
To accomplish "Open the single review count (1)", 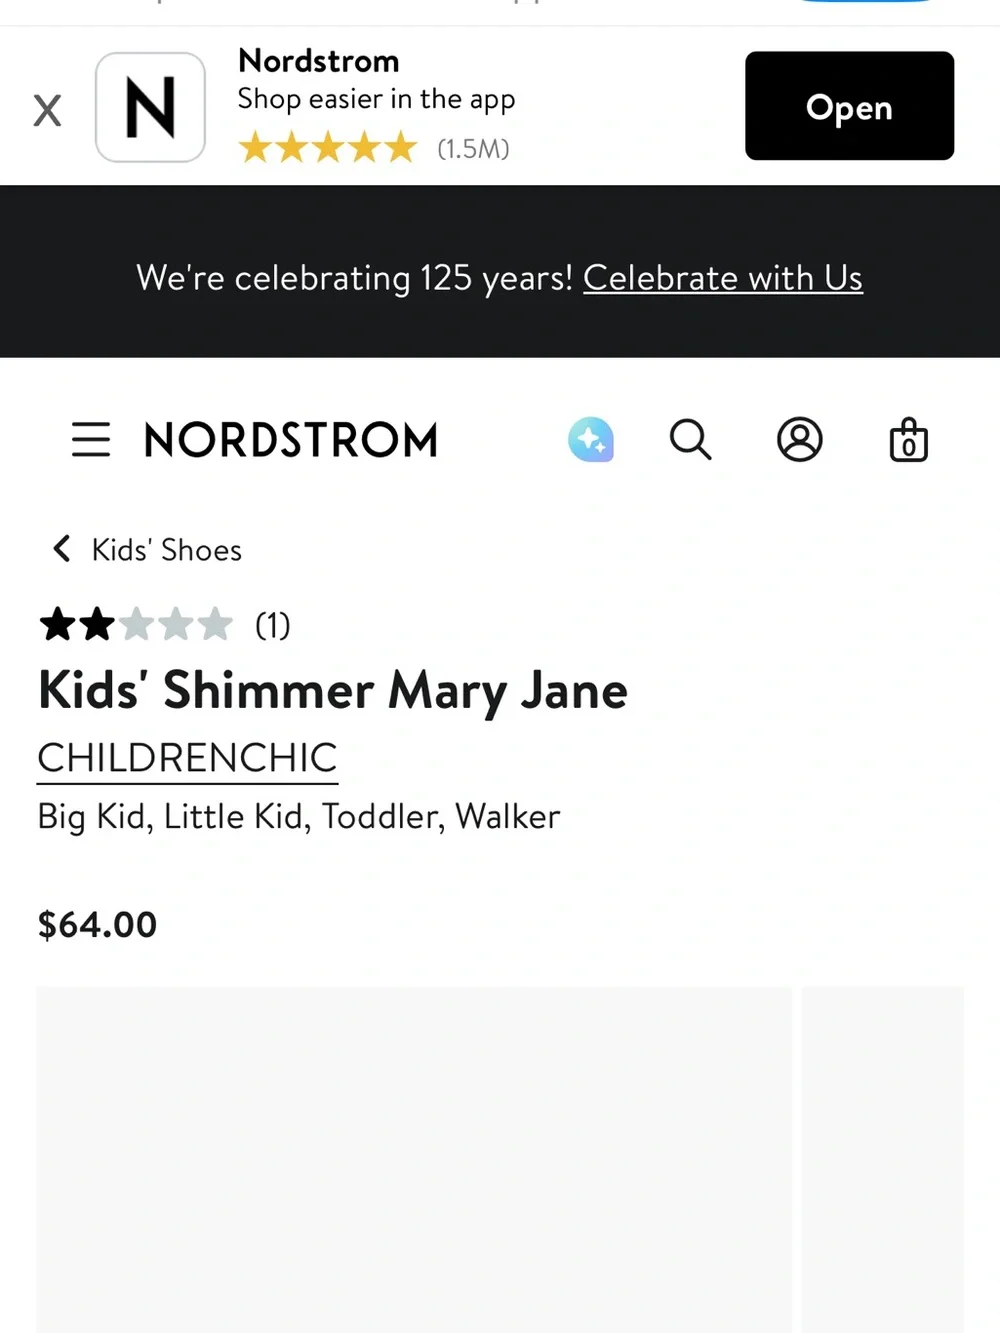I will (x=272, y=625).
